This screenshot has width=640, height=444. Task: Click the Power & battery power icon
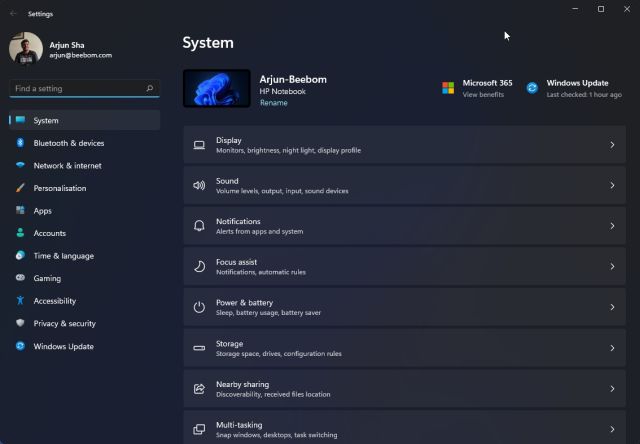tap(199, 307)
